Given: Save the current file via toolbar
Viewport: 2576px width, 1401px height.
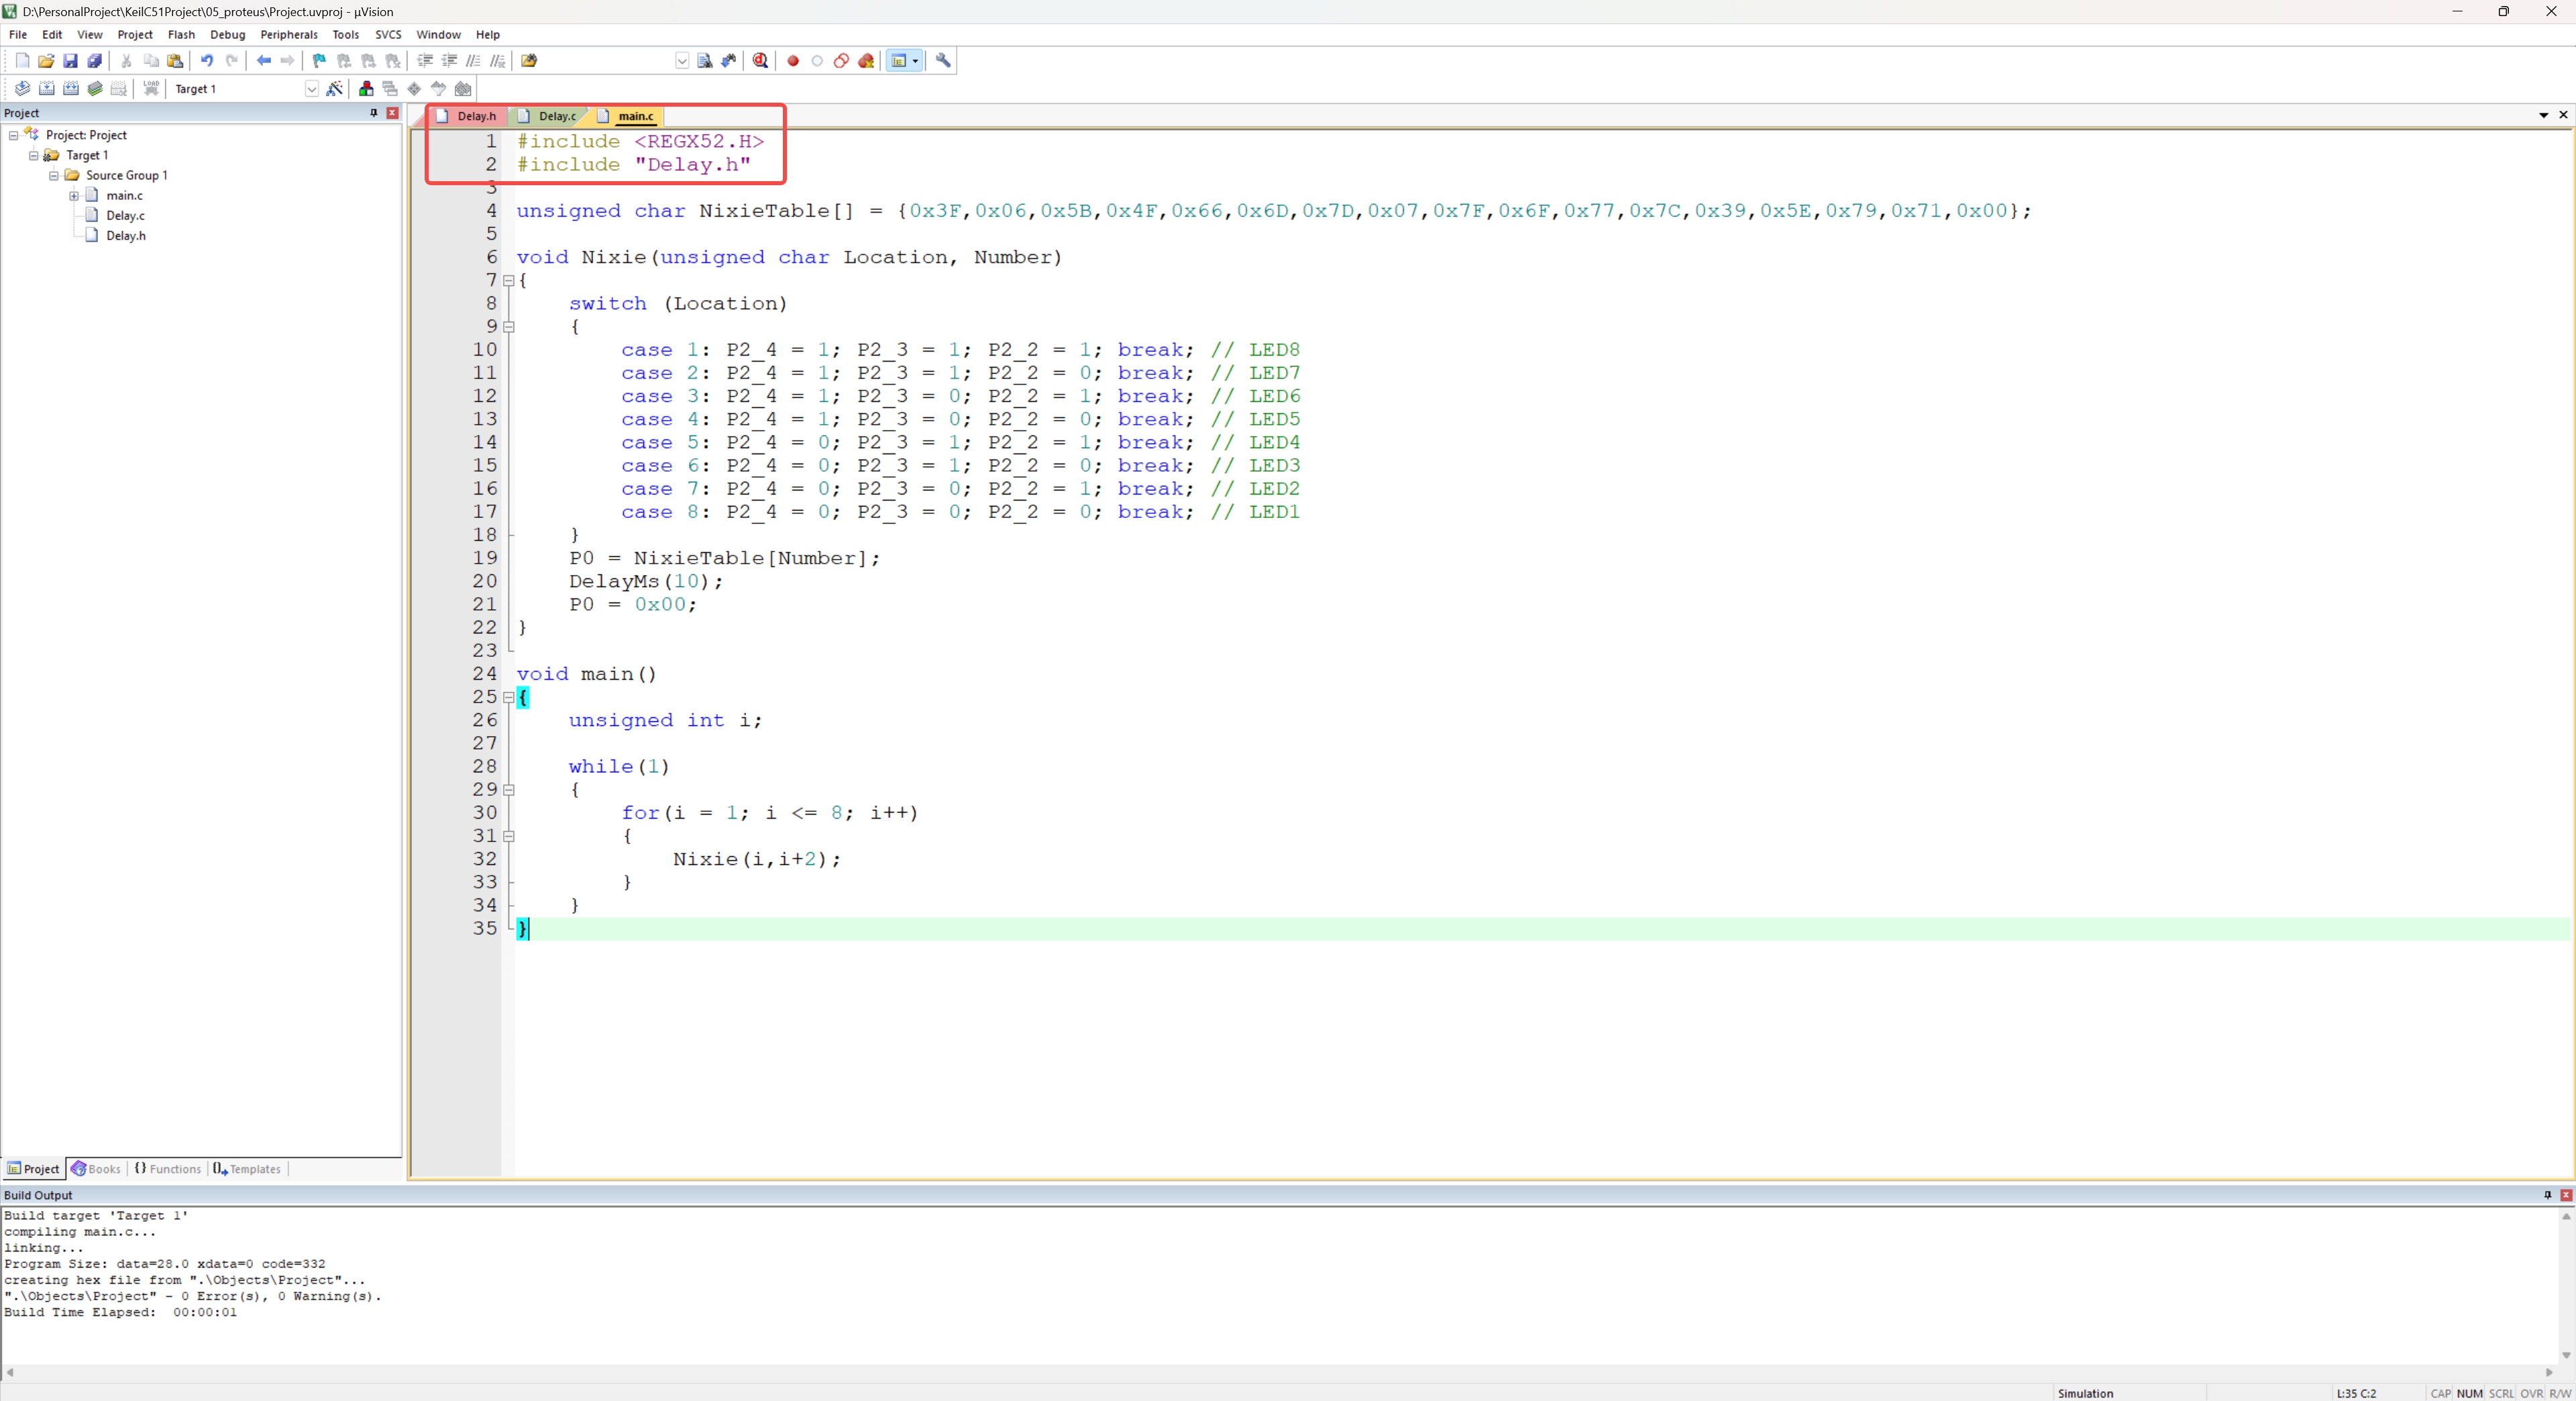Looking at the screenshot, I should pyautogui.click(x=70, y=61).
